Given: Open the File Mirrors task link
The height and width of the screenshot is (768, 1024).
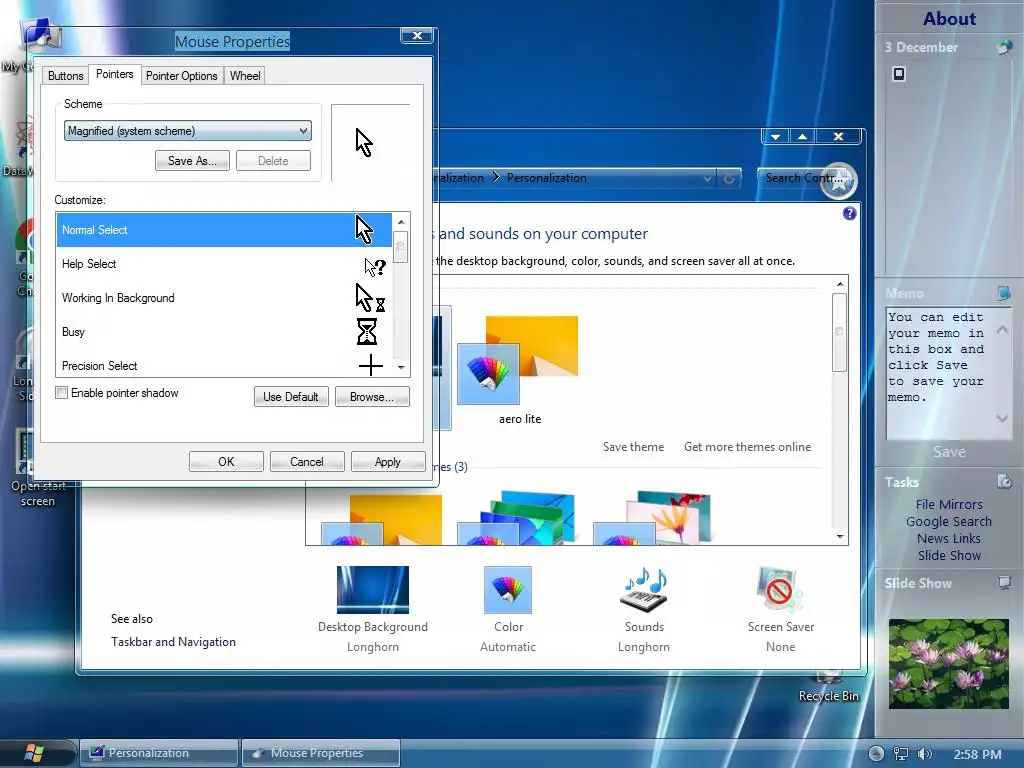Looking at the screenshot, I should pyautogui.click(x=949, y=504).
